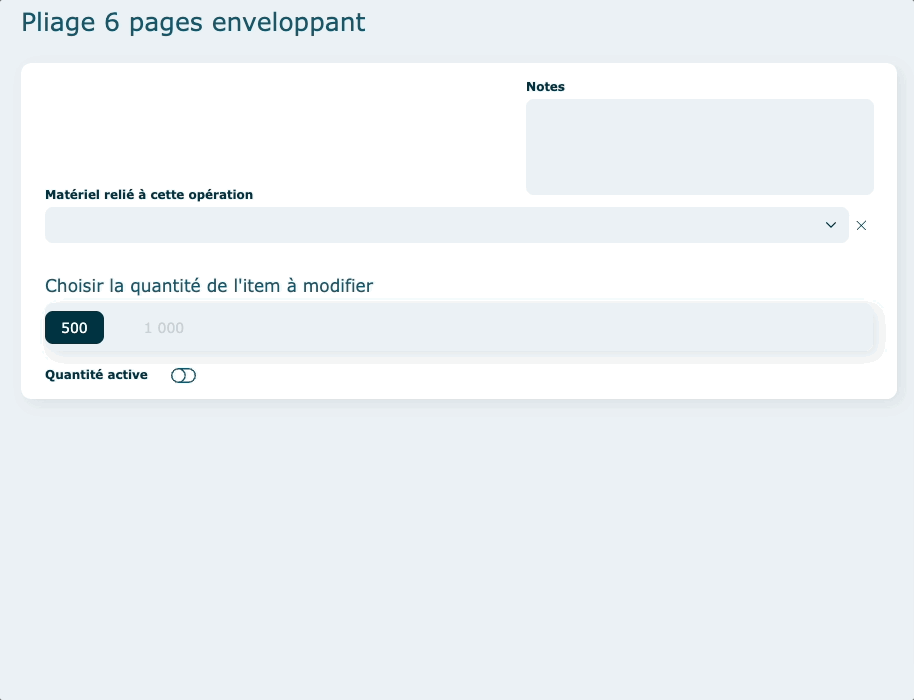Select the 500 quantity tab
Image resolution: width=914 pixels, height=700 pixels.
[x=74, y=328]
